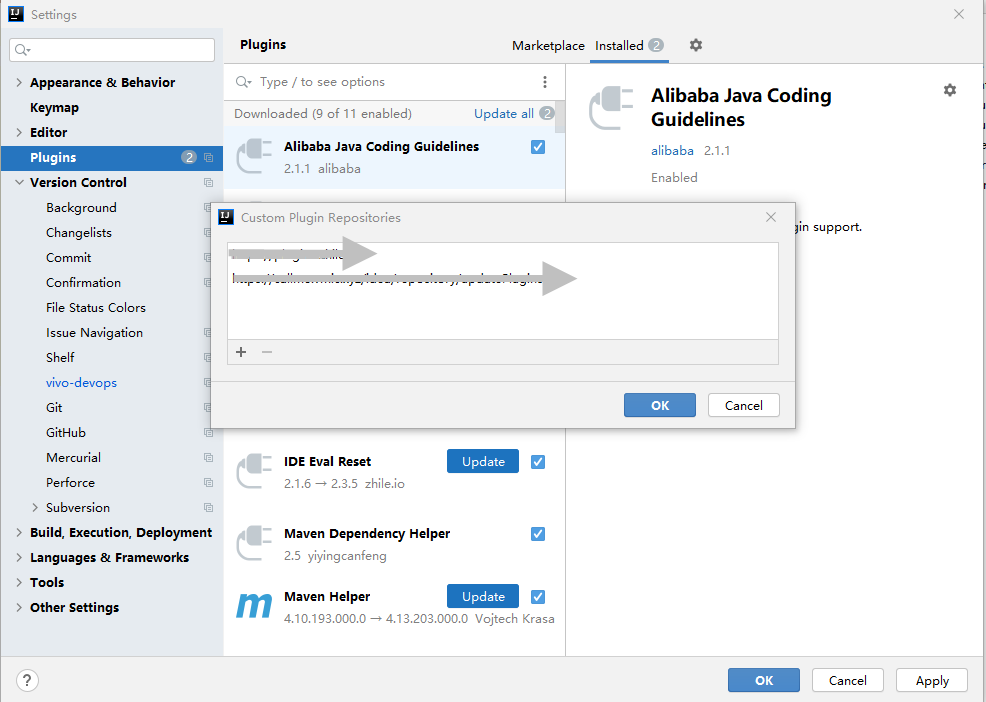This screenshot has width=986, height=702.
Task: Click the plugin search magnifier icon
Action: coord(243,82)
